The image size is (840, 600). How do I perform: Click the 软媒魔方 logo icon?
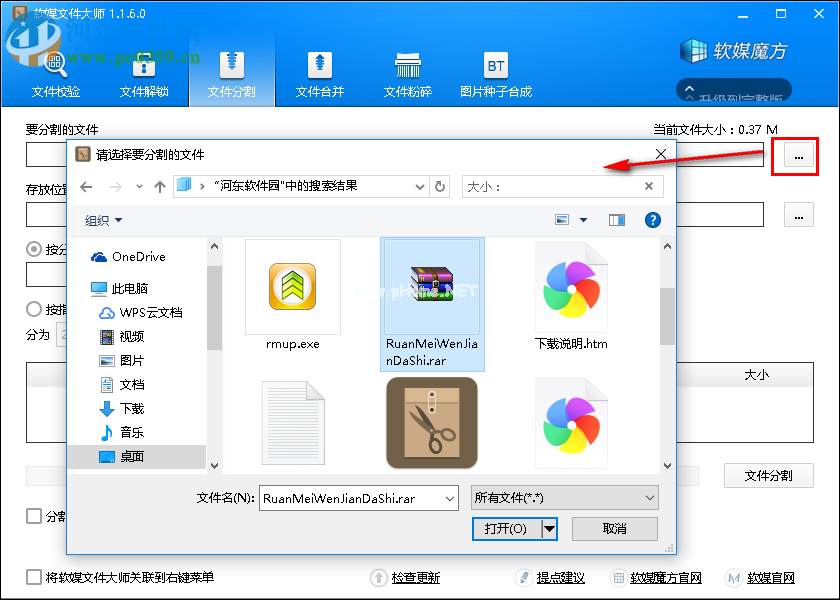[x=693, y=50]
